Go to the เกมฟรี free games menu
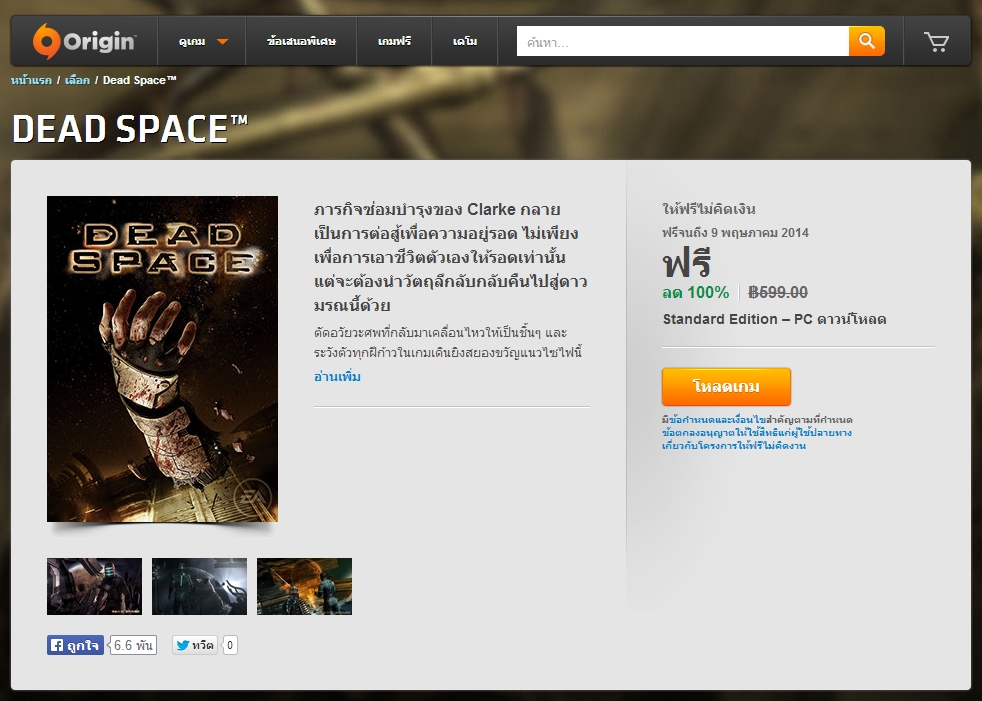 394,41
